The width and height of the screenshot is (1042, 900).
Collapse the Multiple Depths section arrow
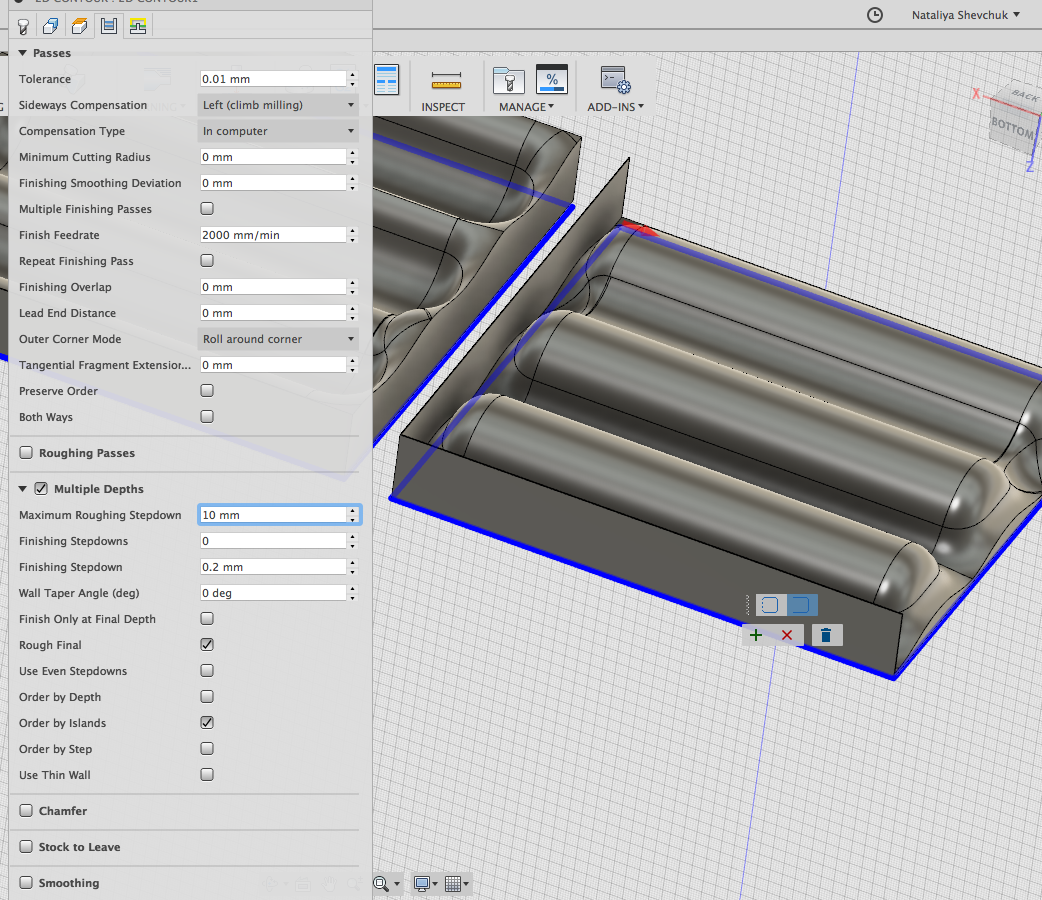pyautogui.click(x=23, y=489)
